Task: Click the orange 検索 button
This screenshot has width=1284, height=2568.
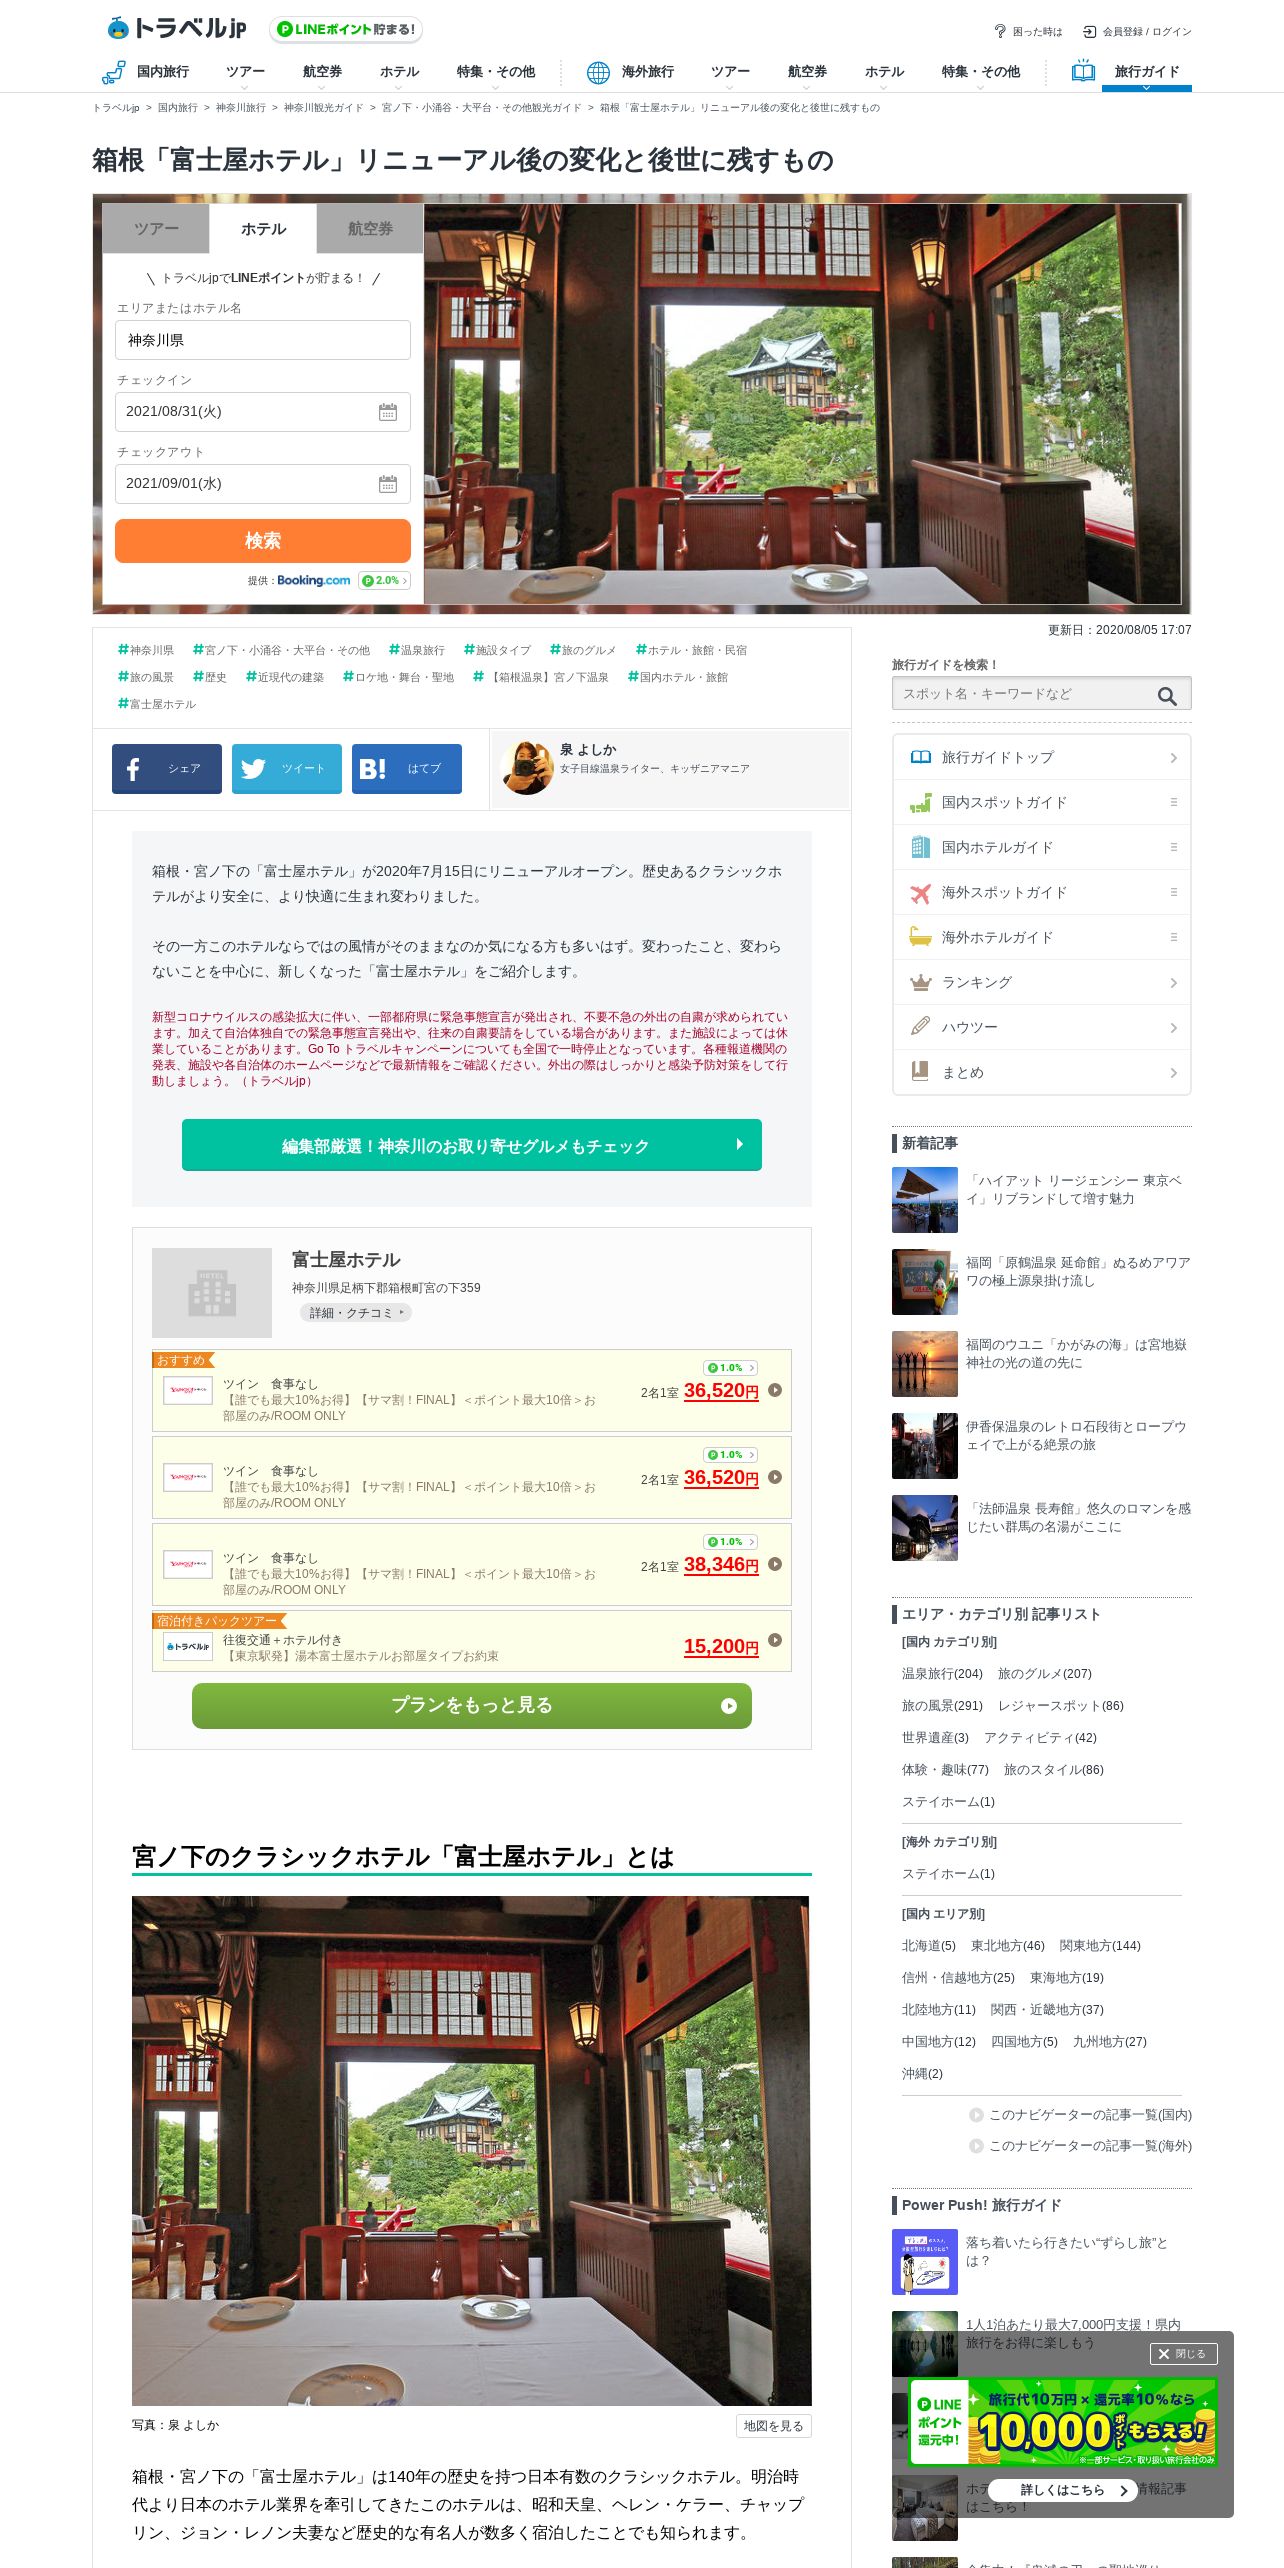Action: point(263,541)
